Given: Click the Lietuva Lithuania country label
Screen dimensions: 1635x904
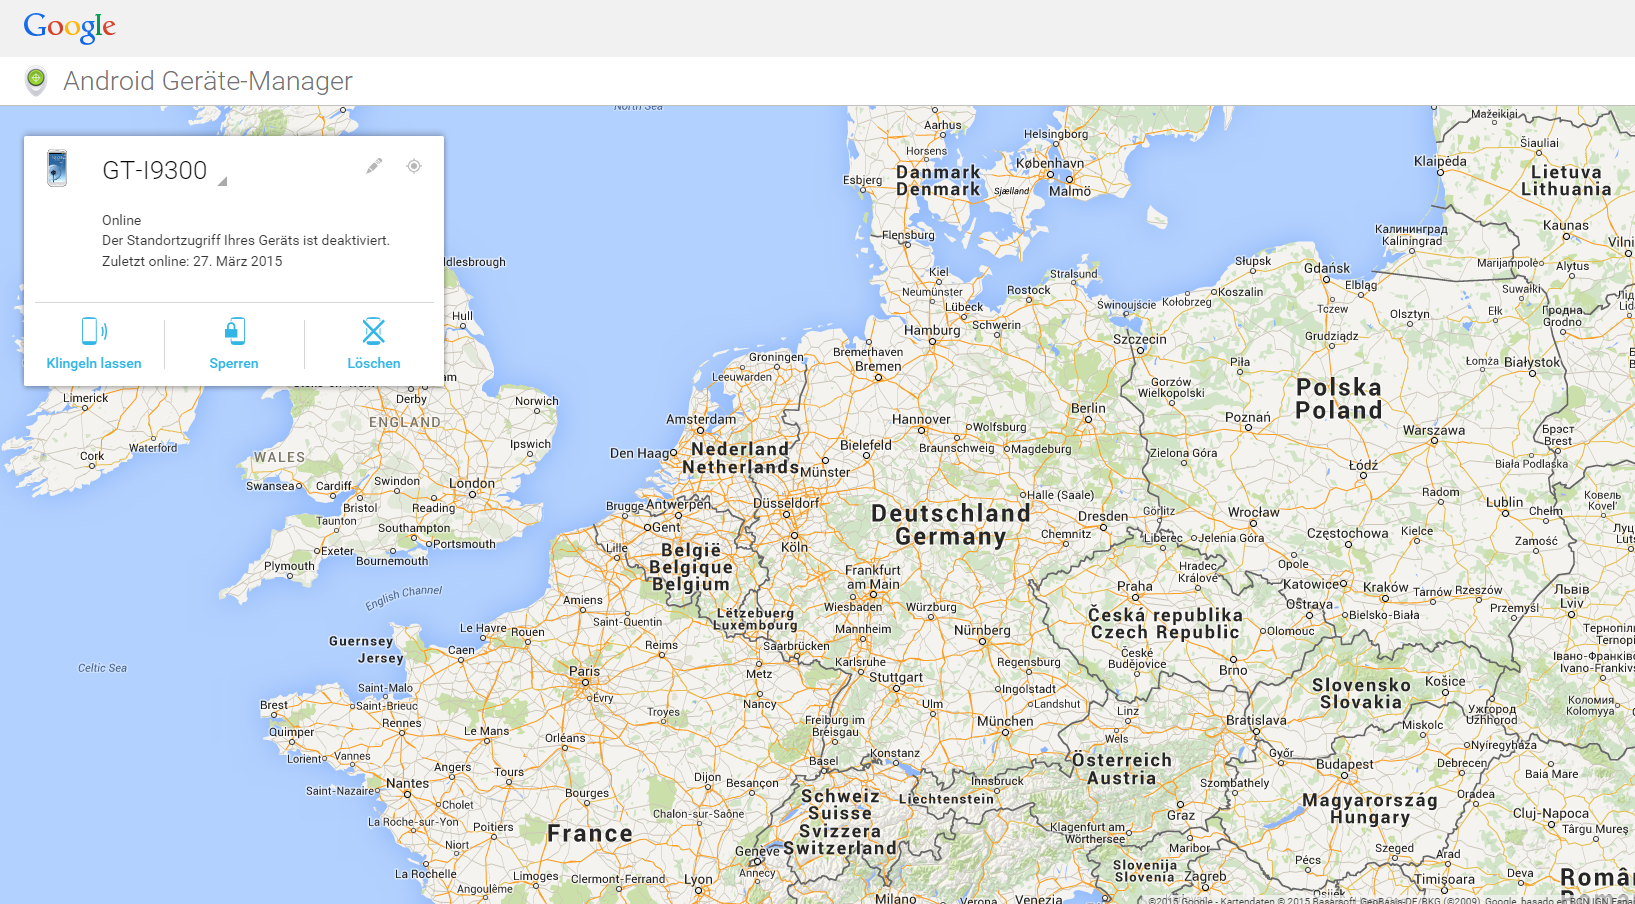Looking at the screenshot, I should pos(1566,181).
